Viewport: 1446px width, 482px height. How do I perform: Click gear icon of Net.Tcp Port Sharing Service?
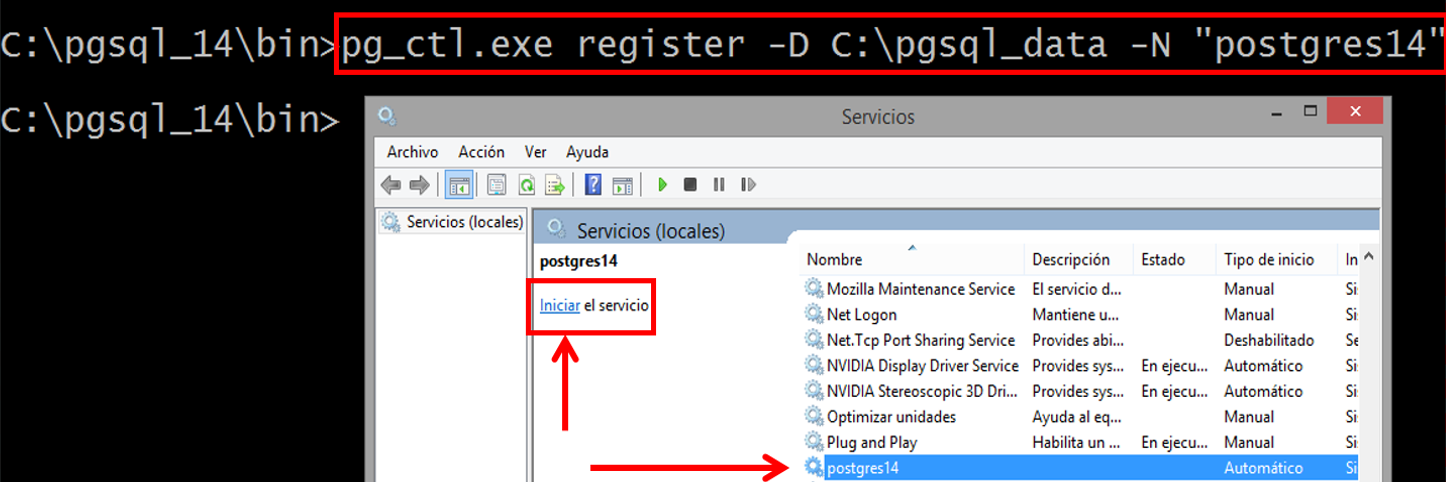click(x=814, y=340)
